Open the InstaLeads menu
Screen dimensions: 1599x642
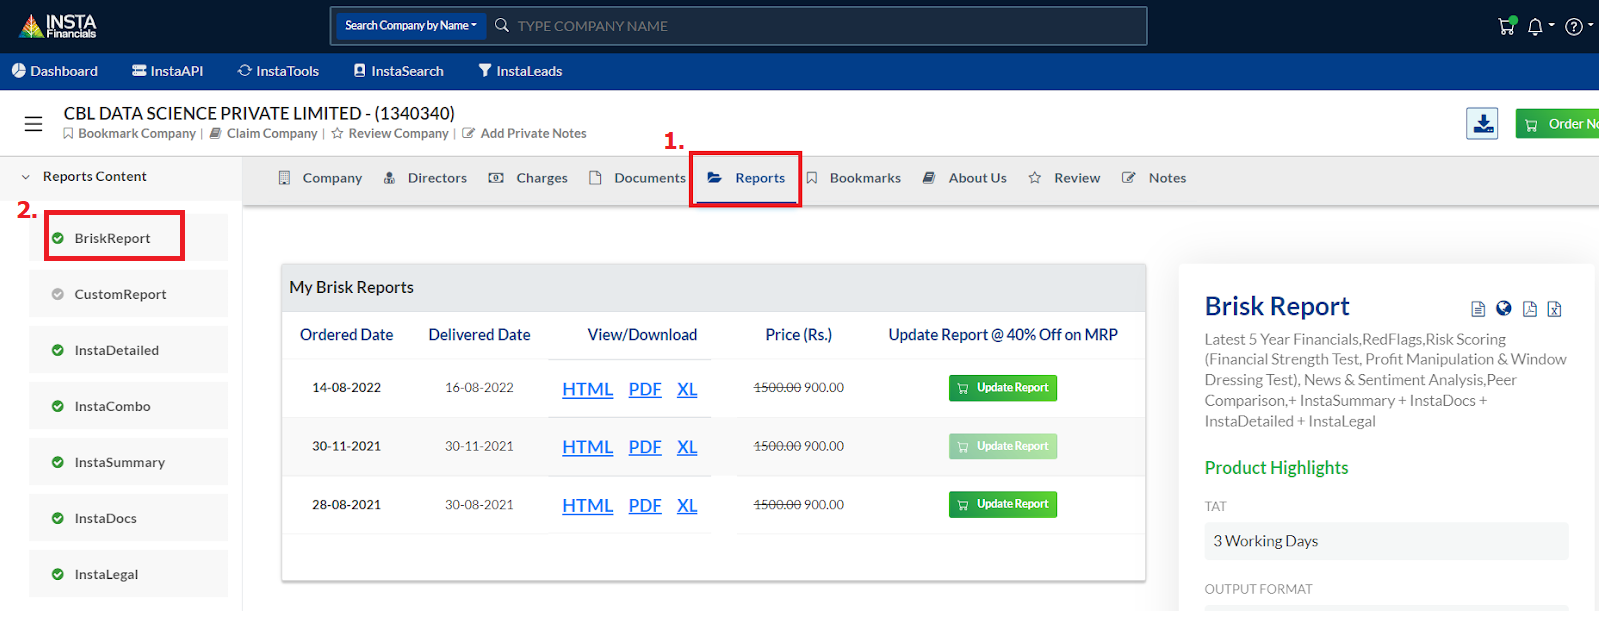(520, 71)
